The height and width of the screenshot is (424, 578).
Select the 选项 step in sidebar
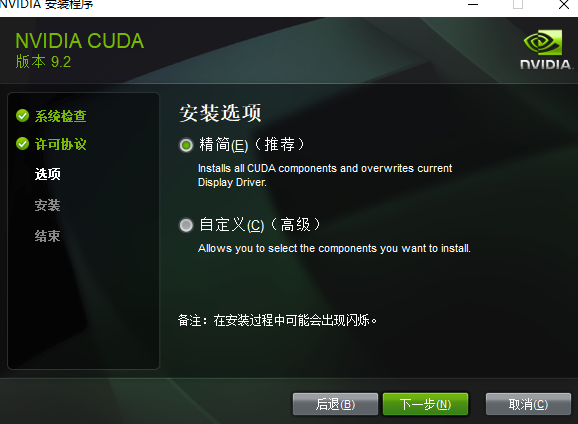[x=48, y=174]
